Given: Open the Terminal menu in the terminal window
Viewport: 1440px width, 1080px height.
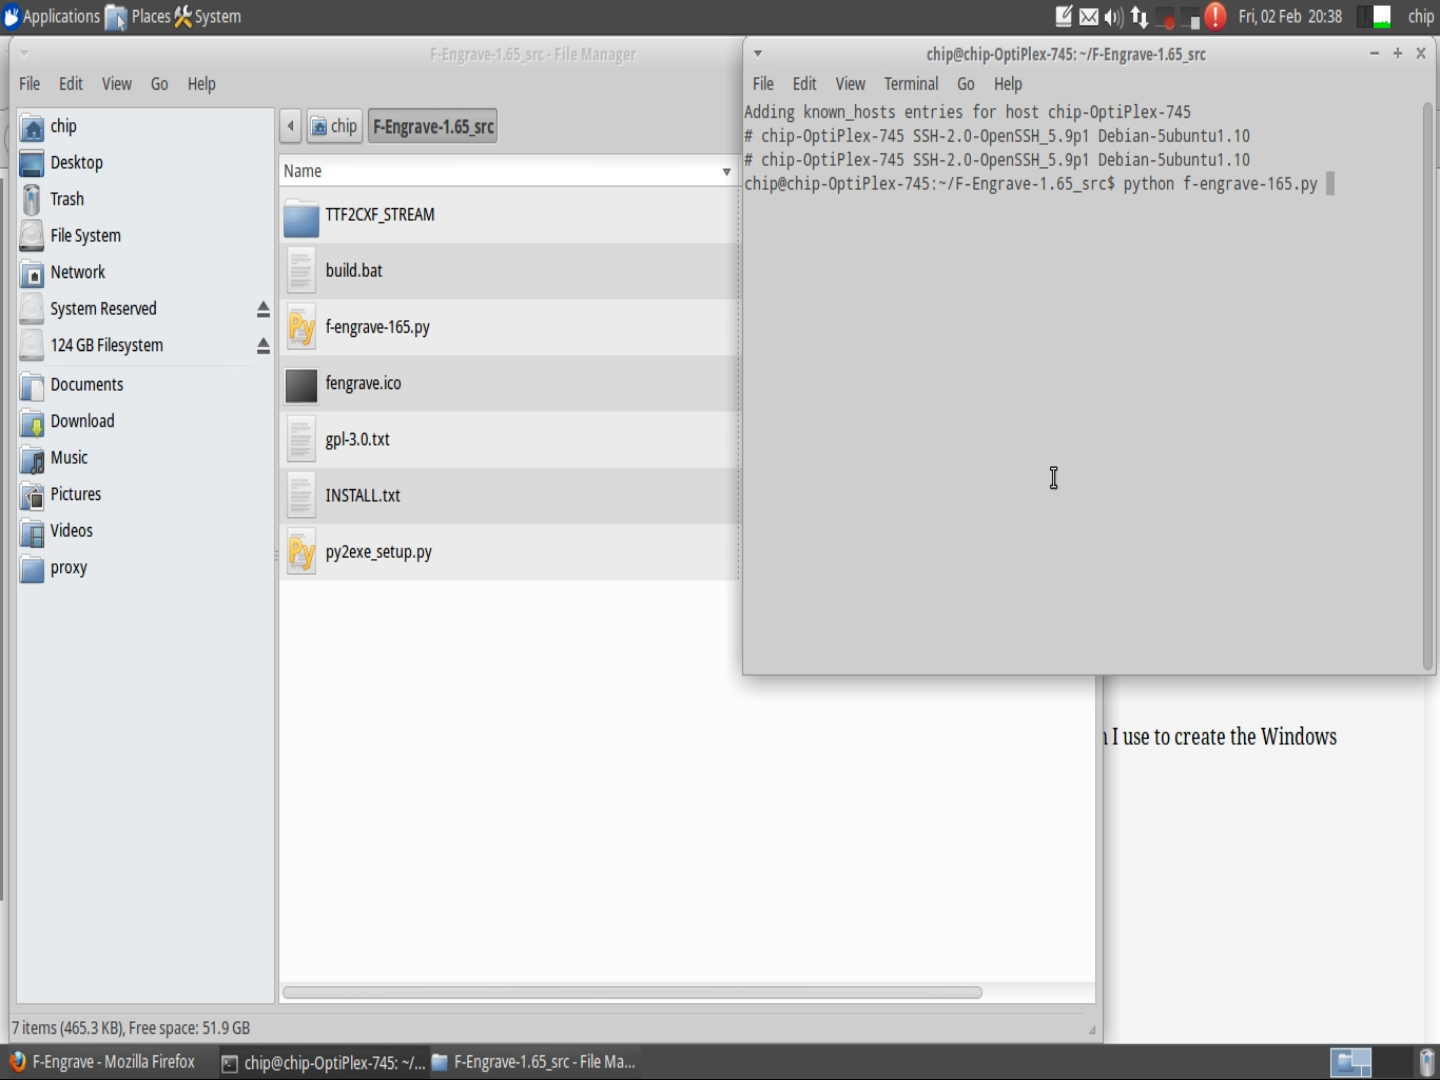Looking at the screenshot, I should pos(910,84).
